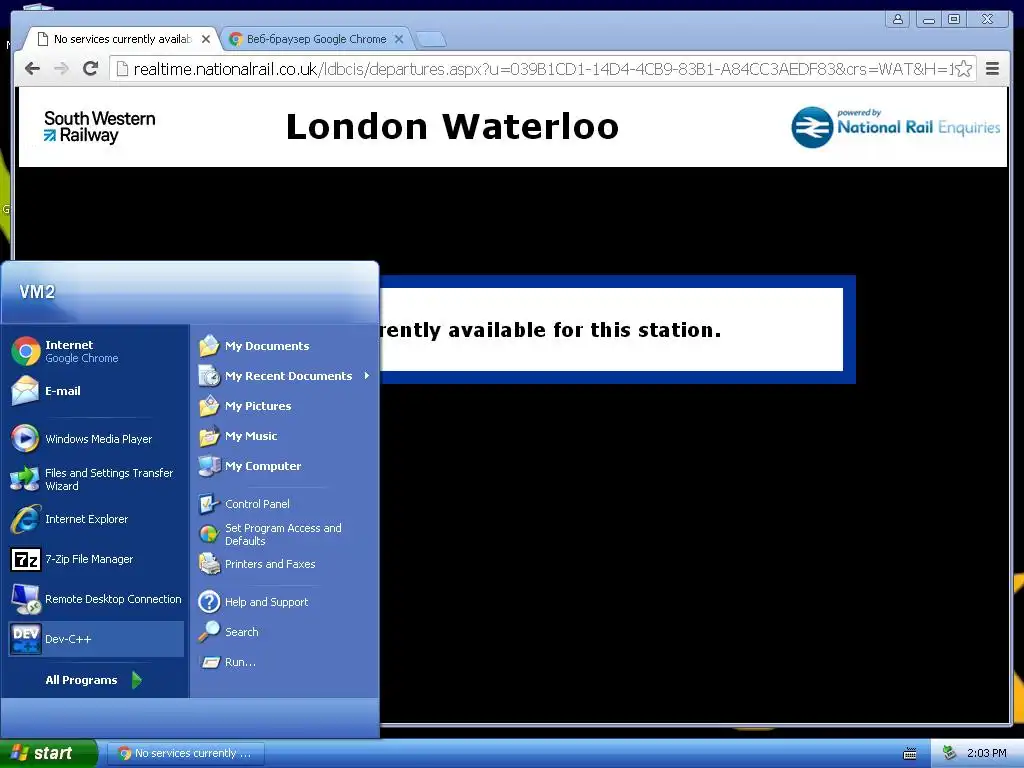Viewport: 1024px width, 768px height.
Task: Click the Chrome forward arrow
Action: pyautogui.click(x=61, y=69)
